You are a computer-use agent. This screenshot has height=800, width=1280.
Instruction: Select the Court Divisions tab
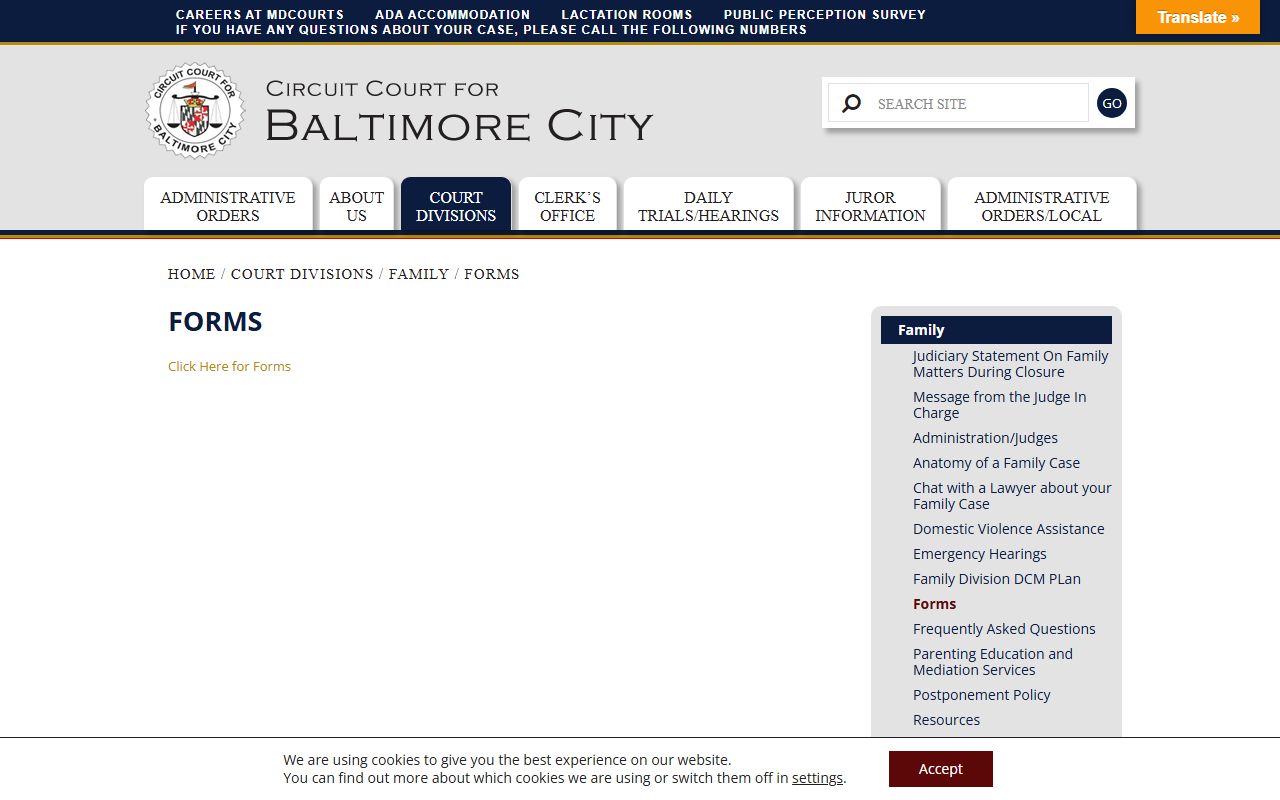456,206
